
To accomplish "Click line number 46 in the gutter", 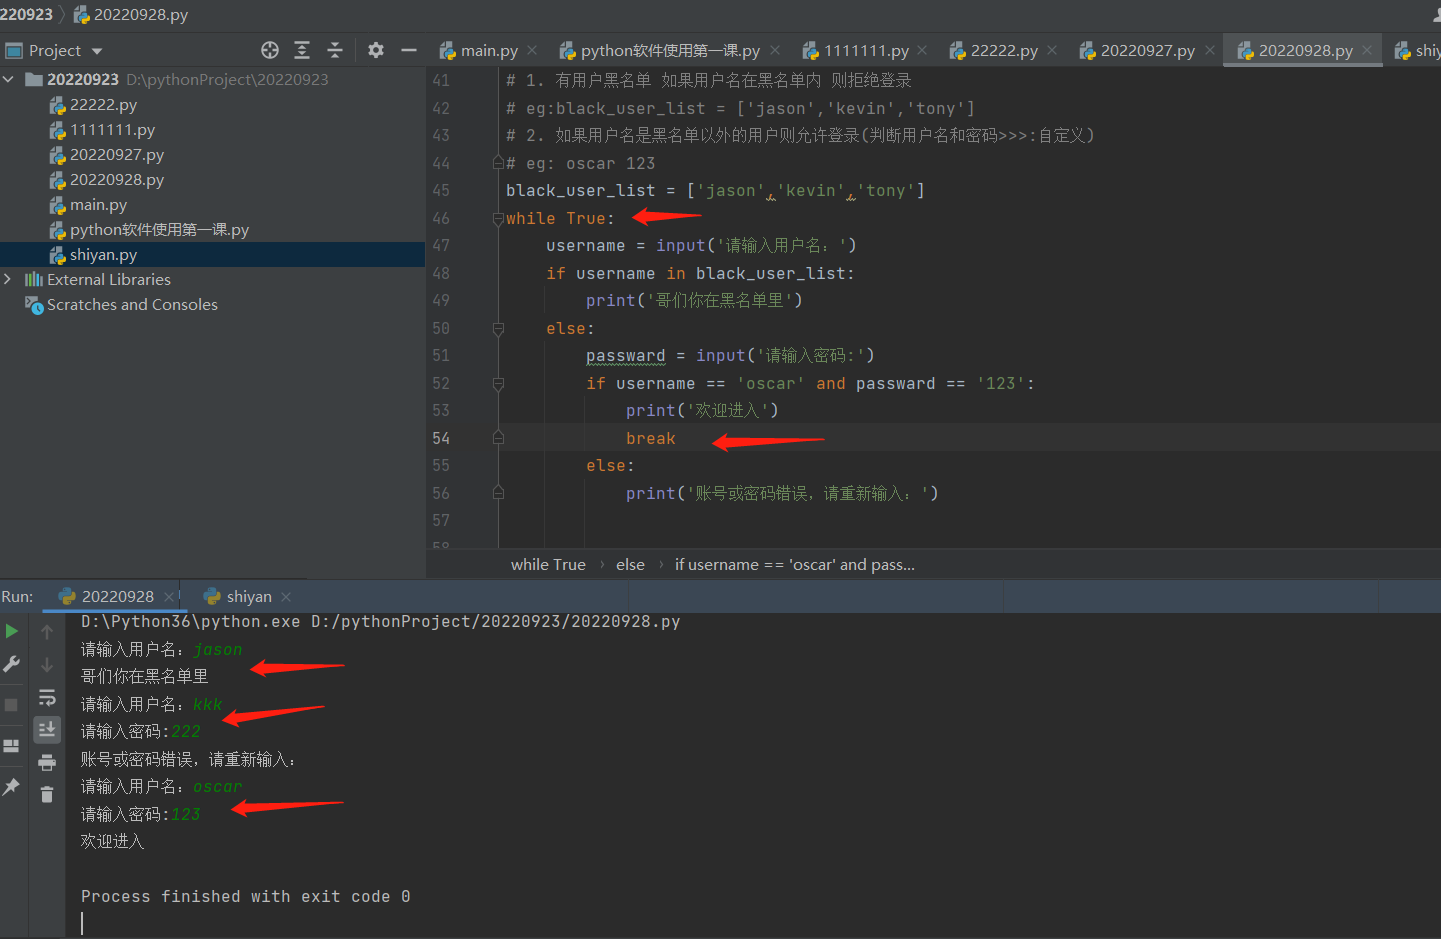I will click(441, 218).
